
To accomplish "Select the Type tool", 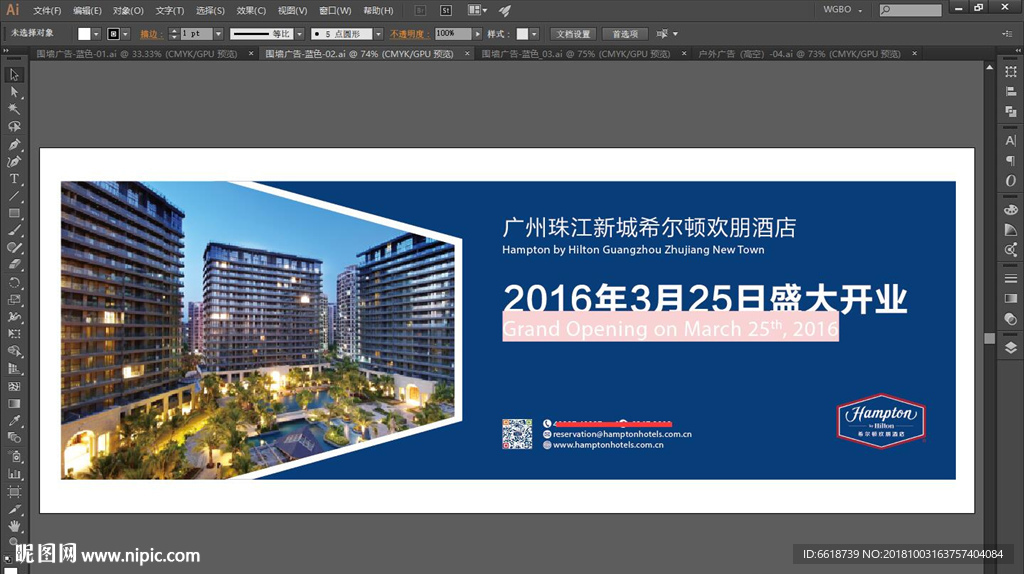I will 14,178.
